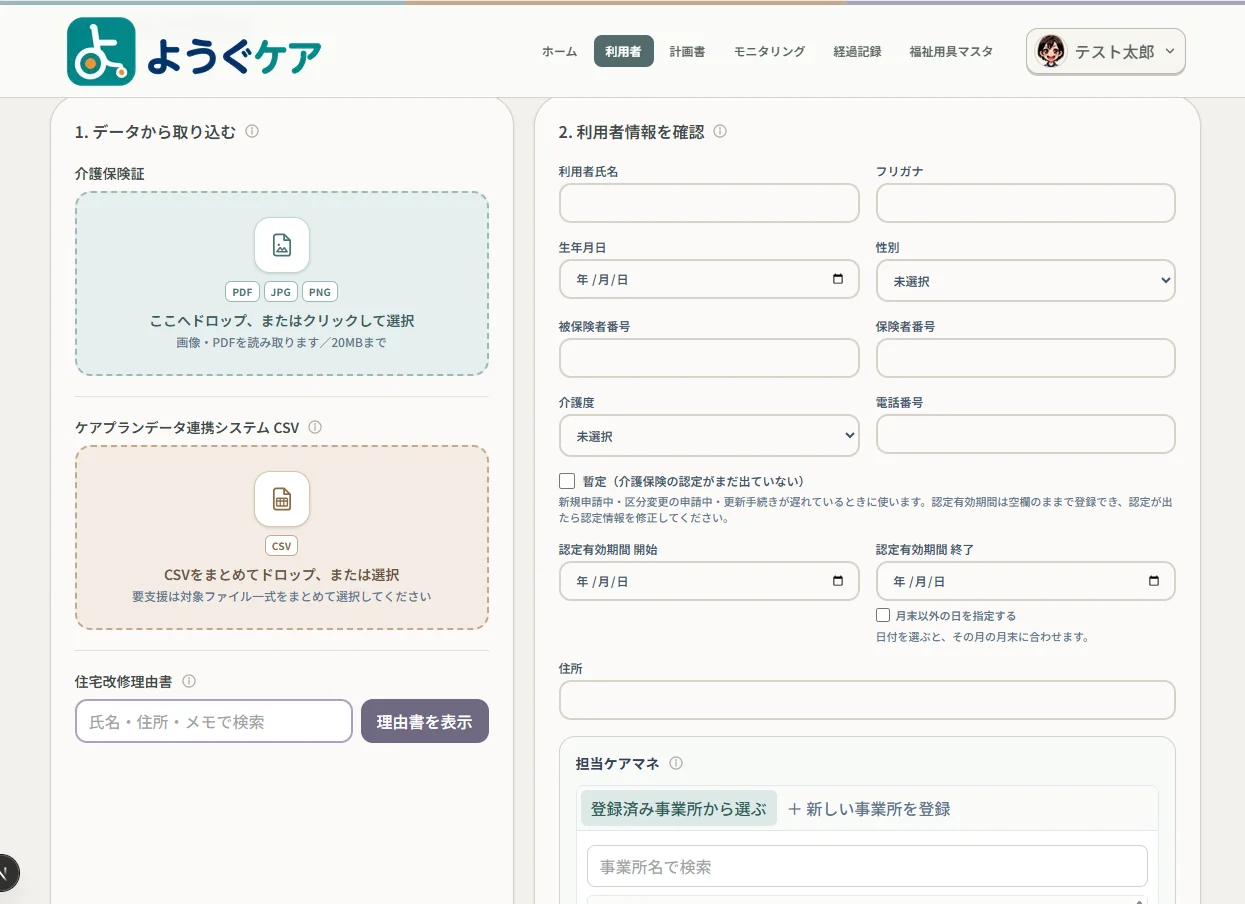Click 日付を選ぶと、その月の月末に合わせます text

tap(982, 637)
